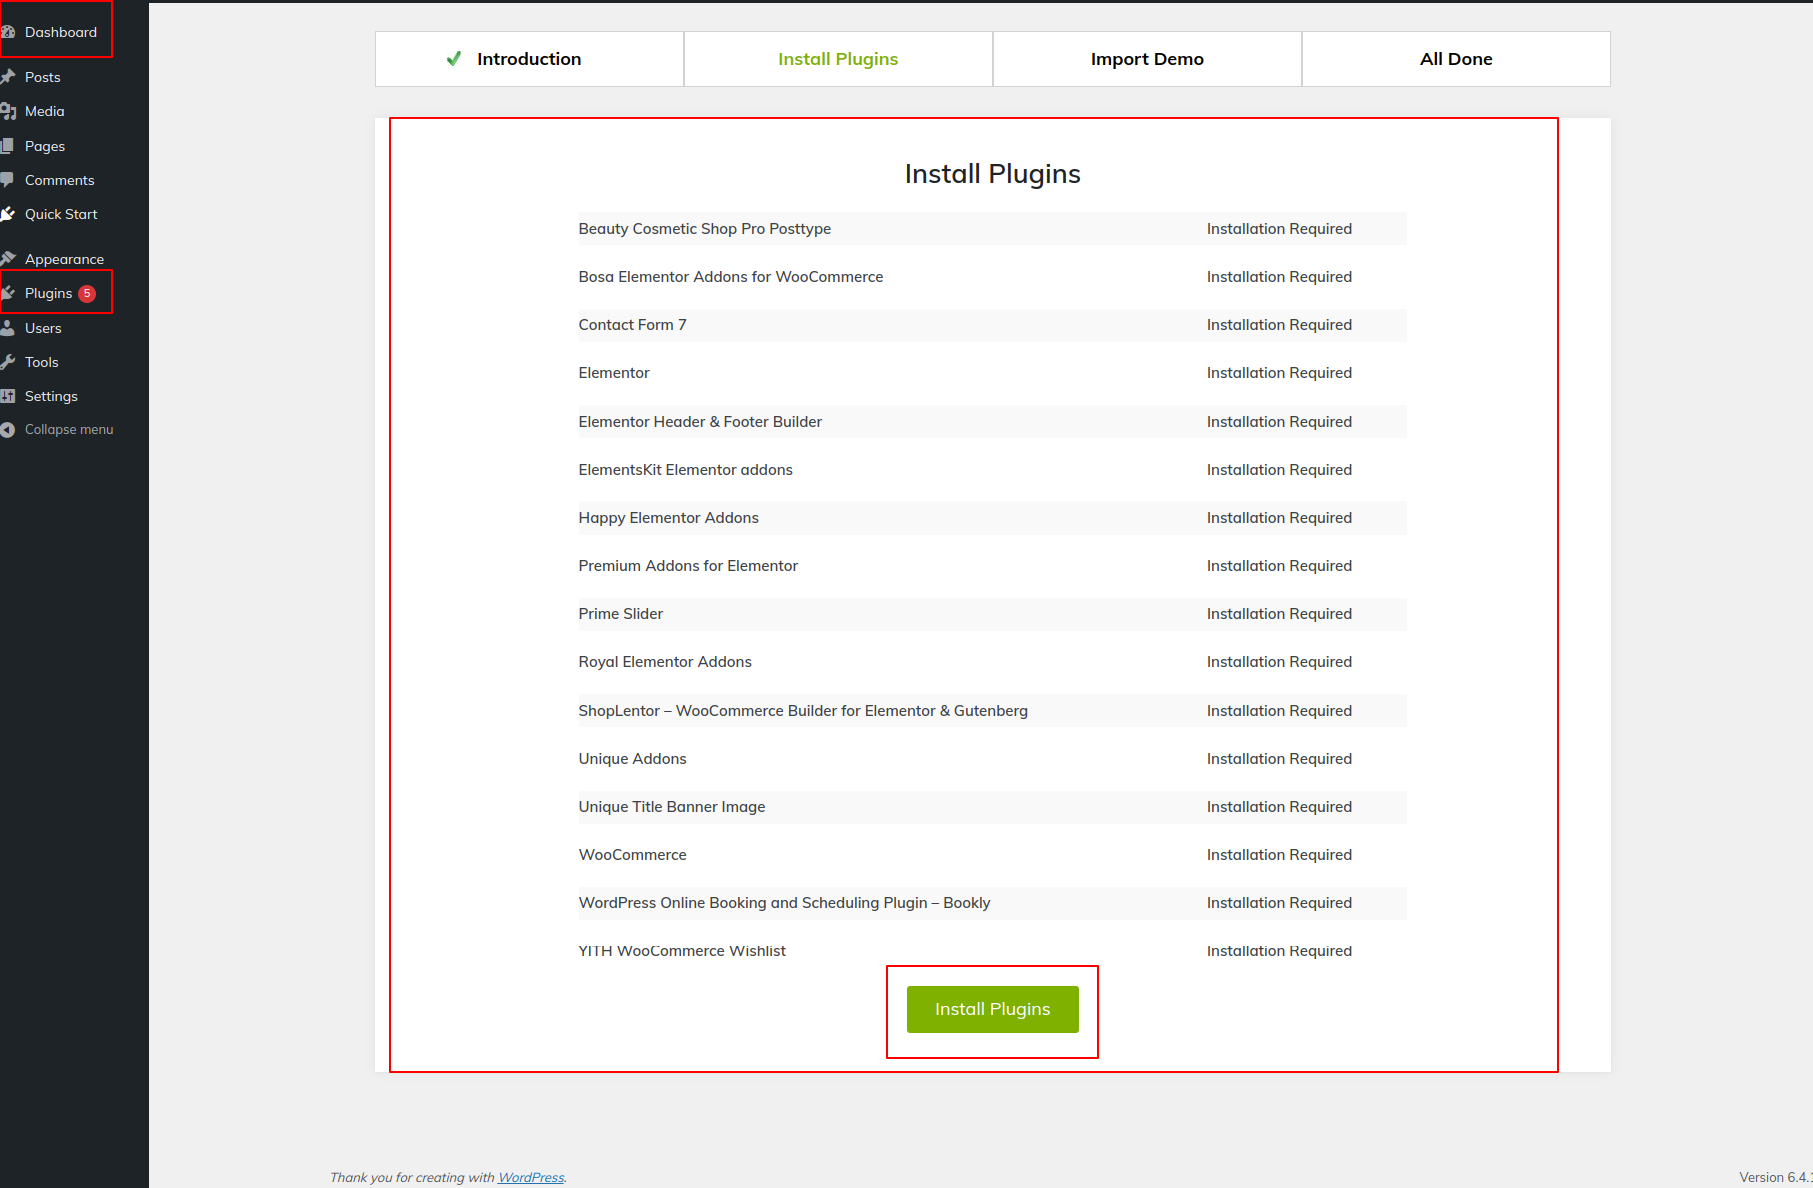Collapse the admin sidebar menu
Viewport: 1813px width, 1188px height.
68,430
